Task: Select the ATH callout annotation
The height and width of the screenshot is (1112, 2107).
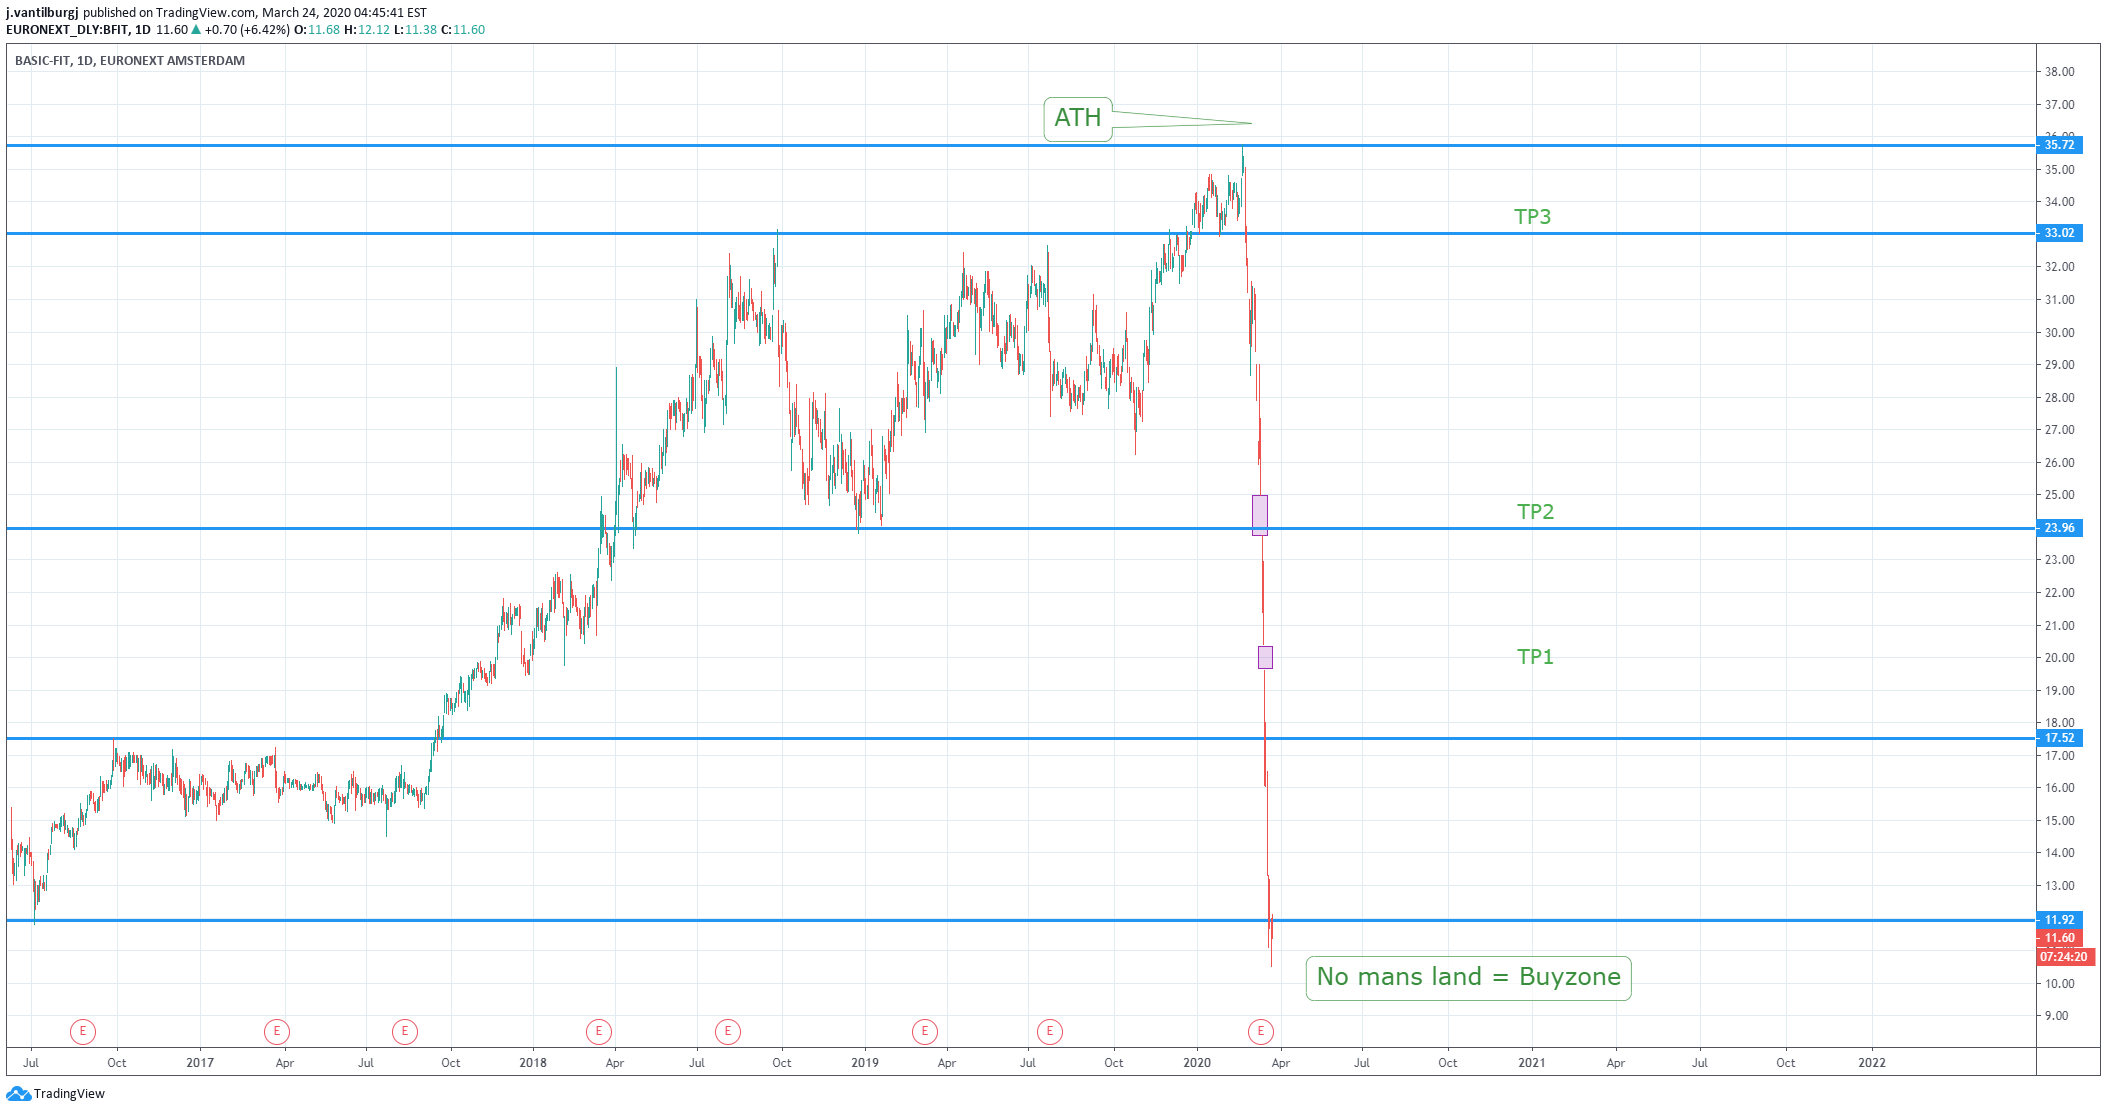Action: pyautogui.click(x=1078, y=119)
